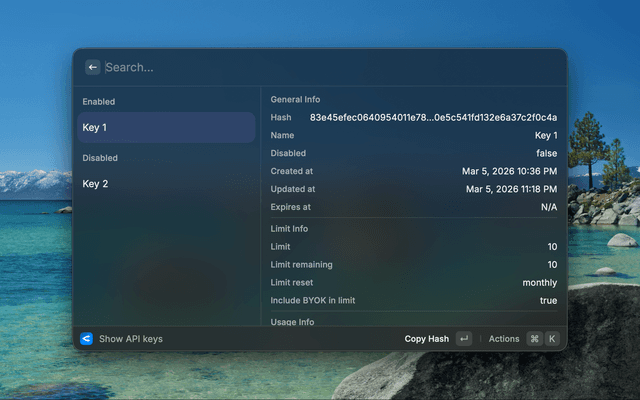
Task: Click the back arrow beside the search field
Action: [x=92, y=67]
